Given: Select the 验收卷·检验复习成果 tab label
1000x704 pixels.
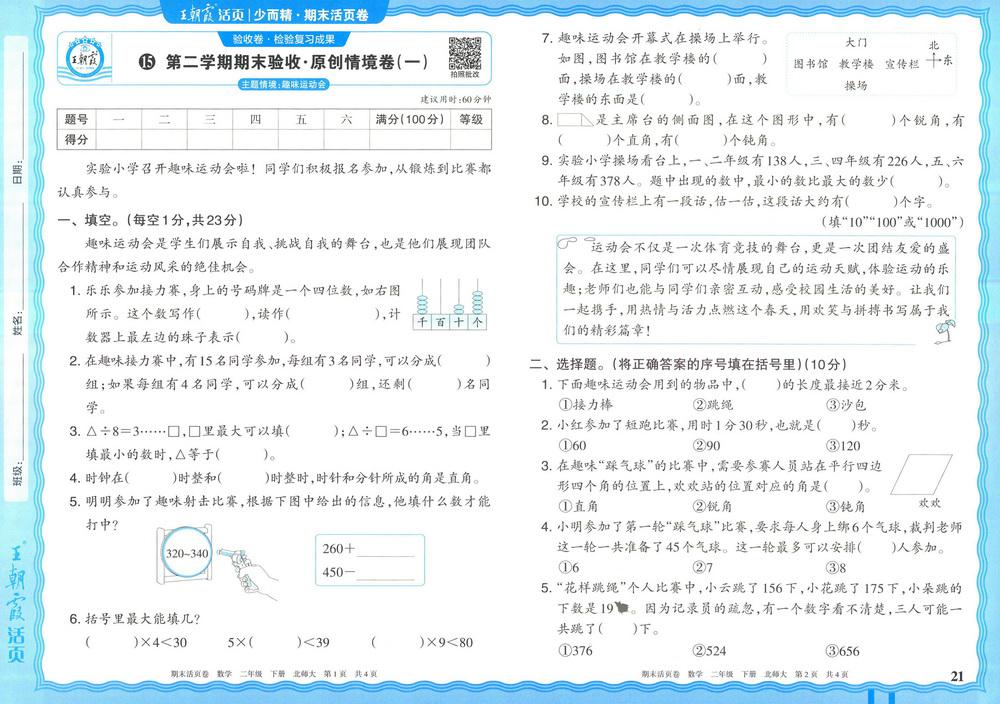Looking at the screenshot, I should coord(284,39).
